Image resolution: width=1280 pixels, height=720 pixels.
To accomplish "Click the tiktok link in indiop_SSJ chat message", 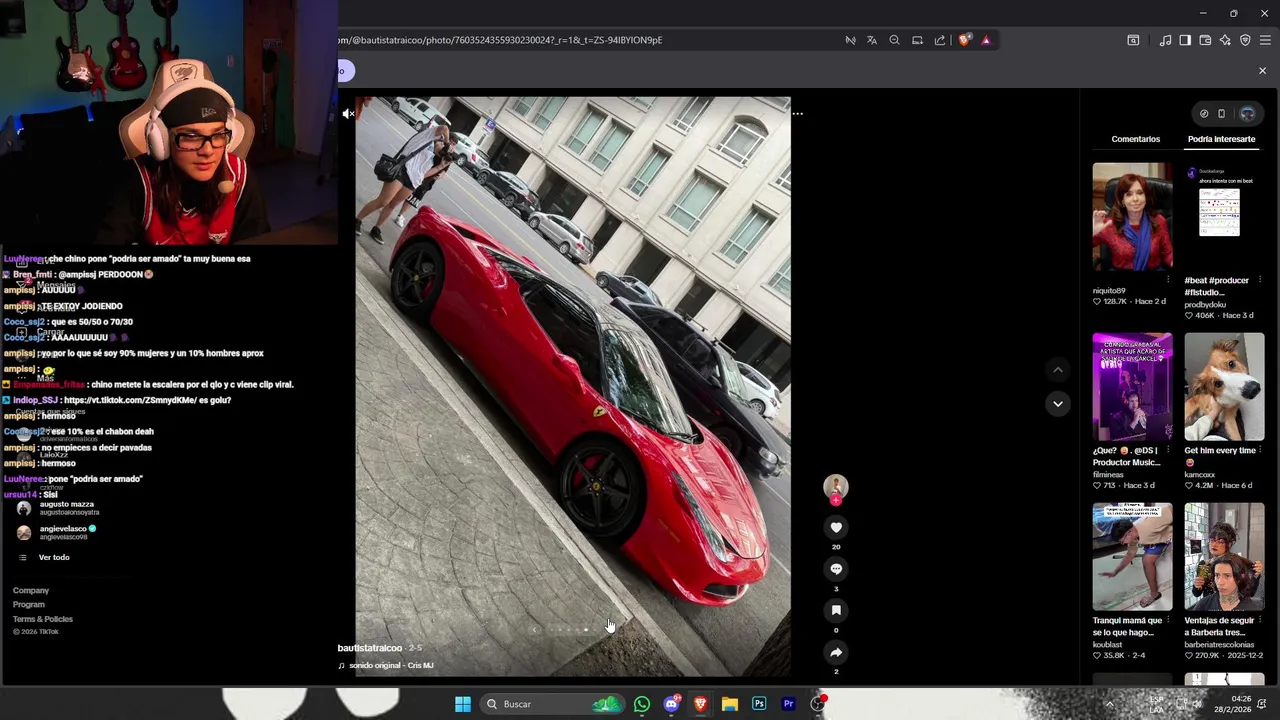I will 132,400.
